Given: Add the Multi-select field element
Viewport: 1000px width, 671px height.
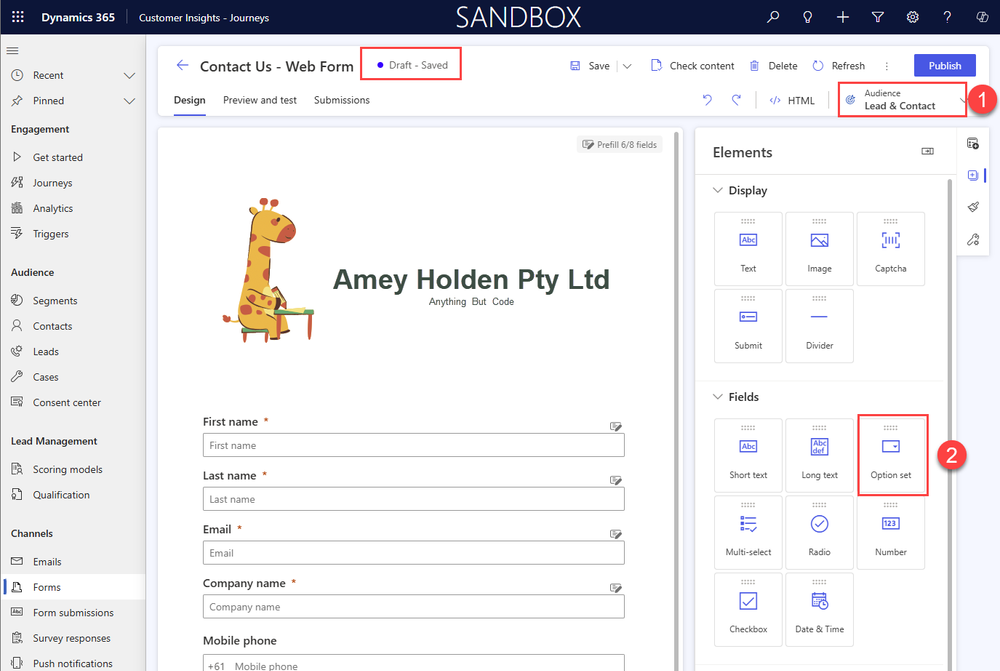Looking at the screenshot, I should click(x=748, y=533).
